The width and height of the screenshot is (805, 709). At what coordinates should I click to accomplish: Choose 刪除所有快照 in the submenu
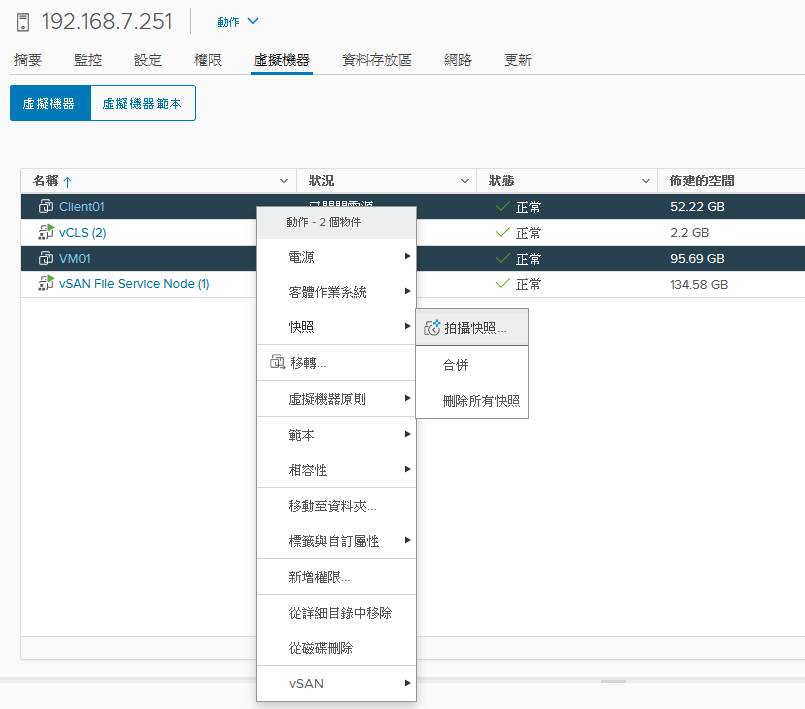[481, 401]
